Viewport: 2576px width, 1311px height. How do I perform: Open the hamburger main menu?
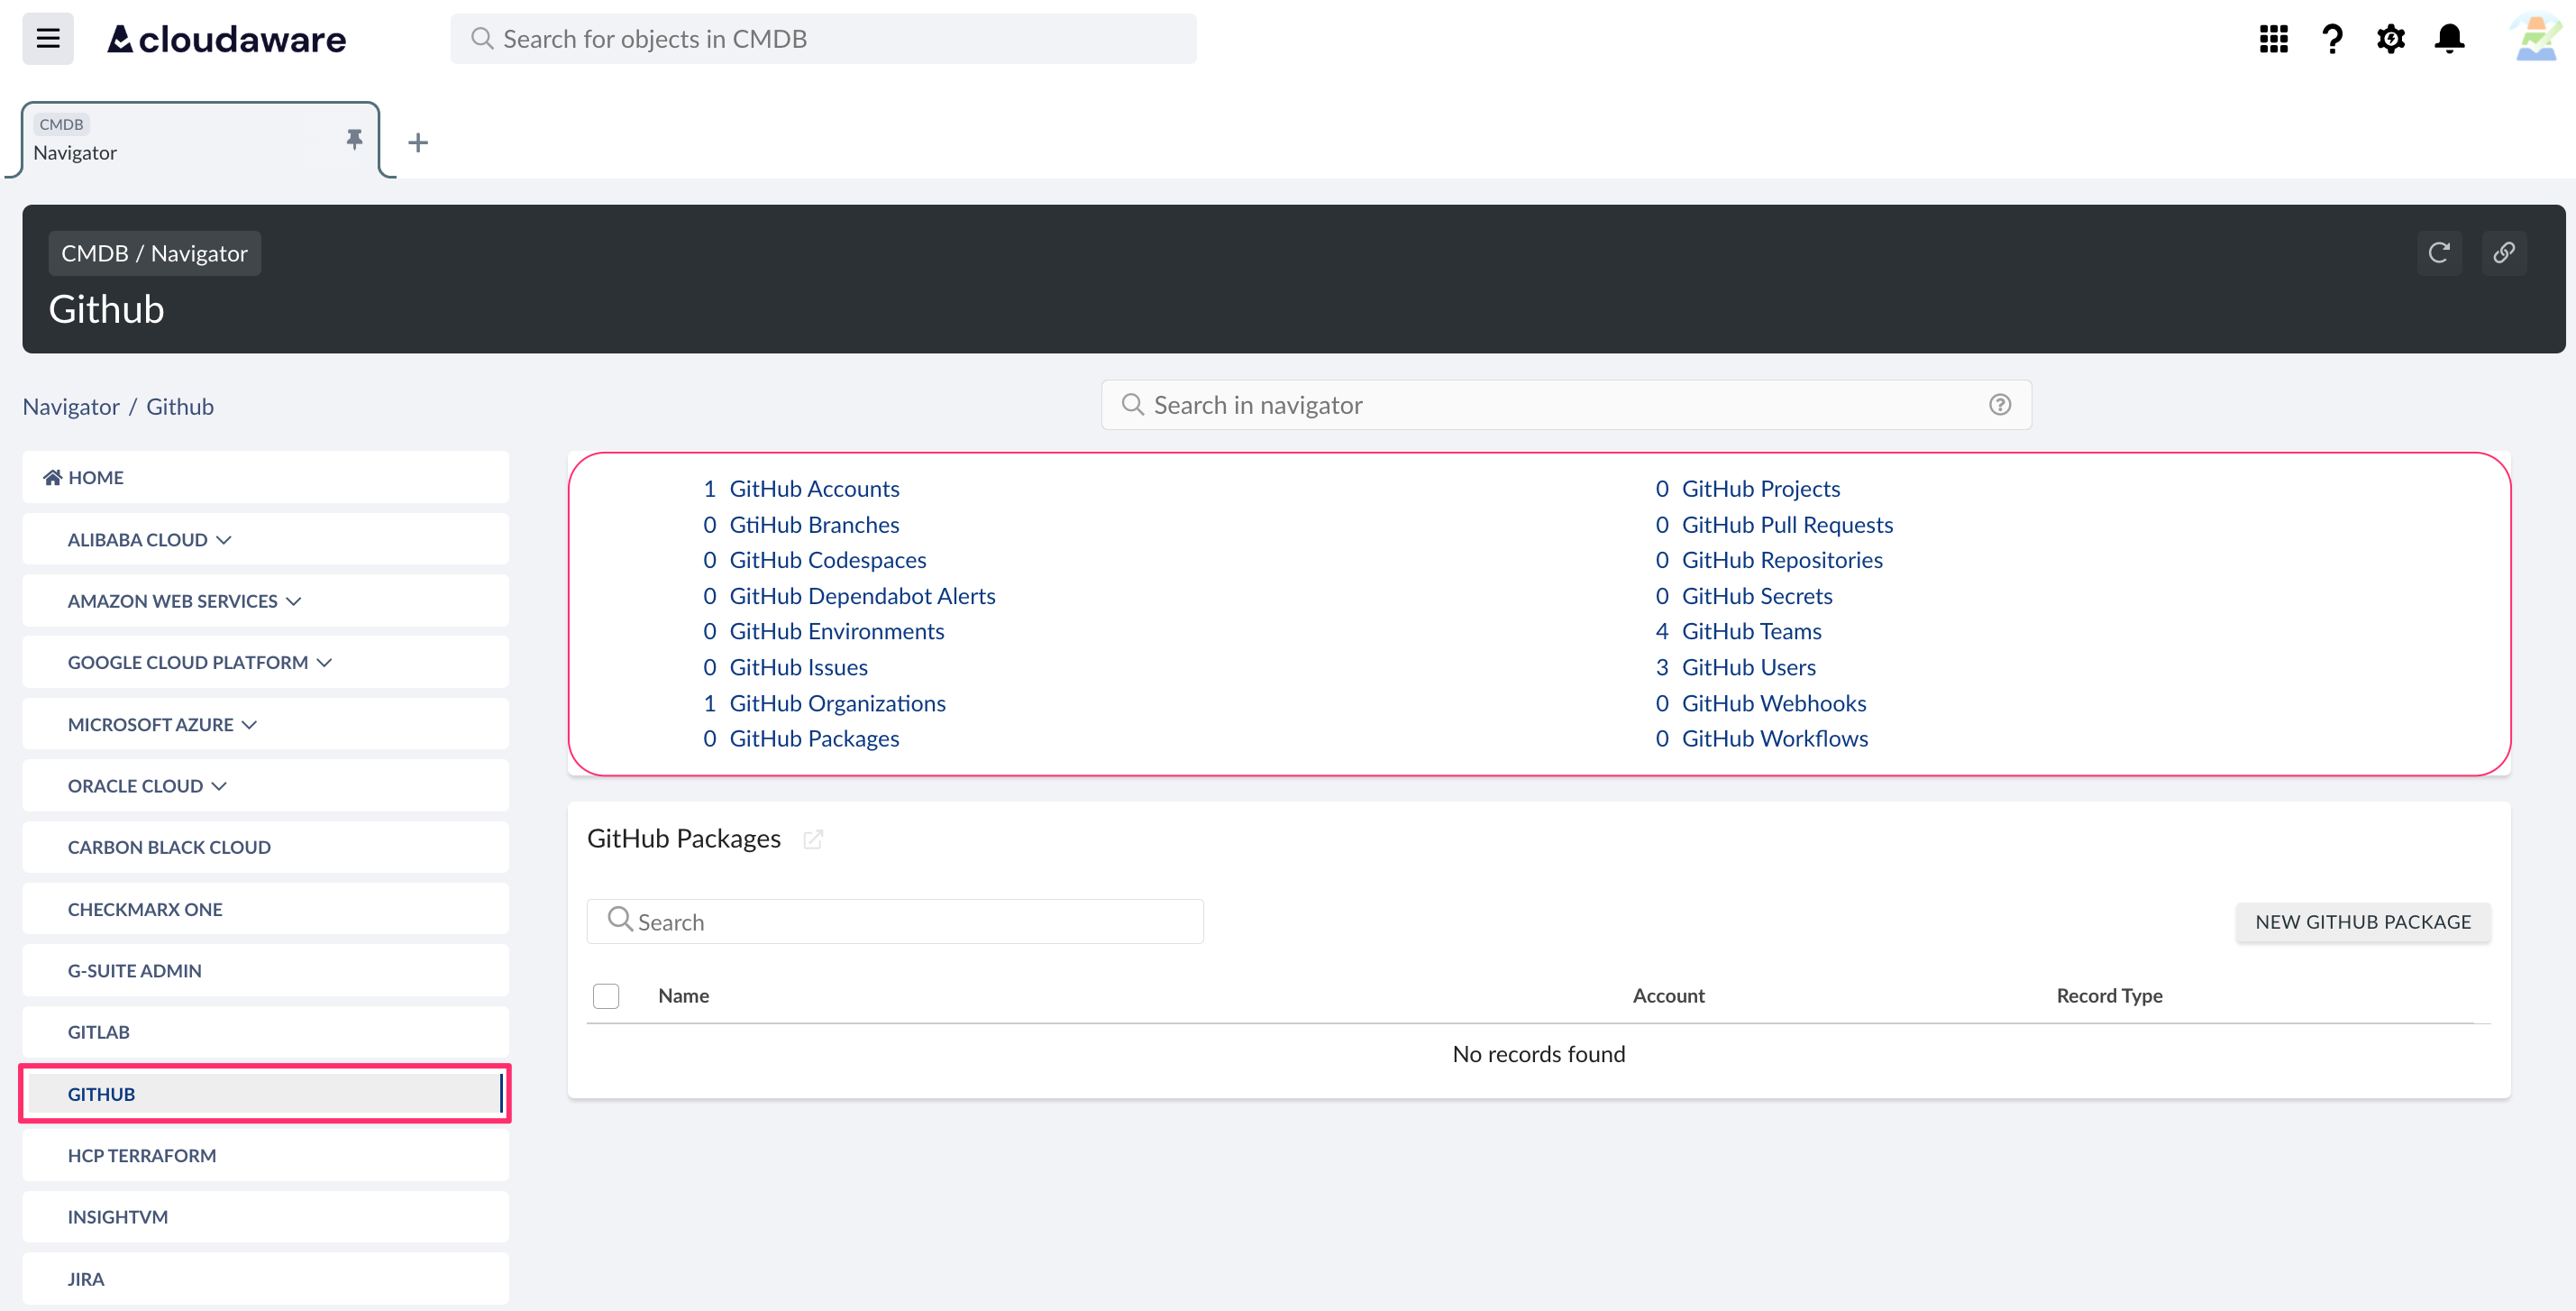point(48,39)
